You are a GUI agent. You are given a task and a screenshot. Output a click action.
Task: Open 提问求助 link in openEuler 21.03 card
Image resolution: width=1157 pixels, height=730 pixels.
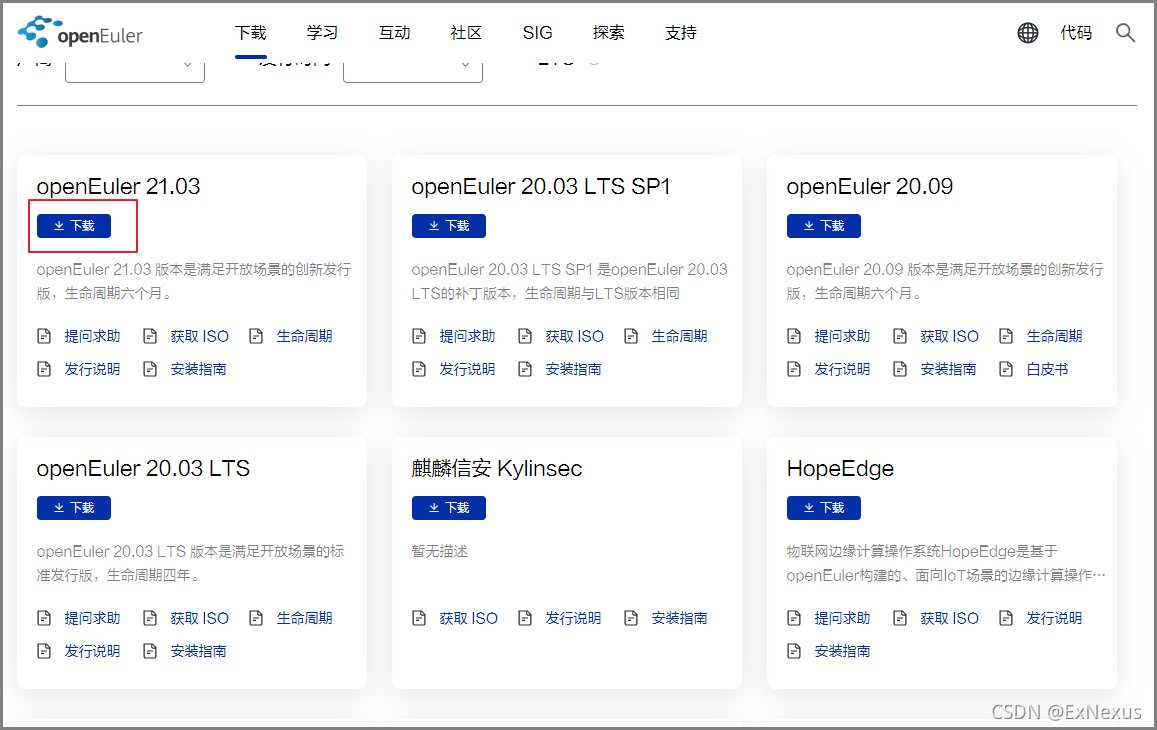(x=92, y=337)
